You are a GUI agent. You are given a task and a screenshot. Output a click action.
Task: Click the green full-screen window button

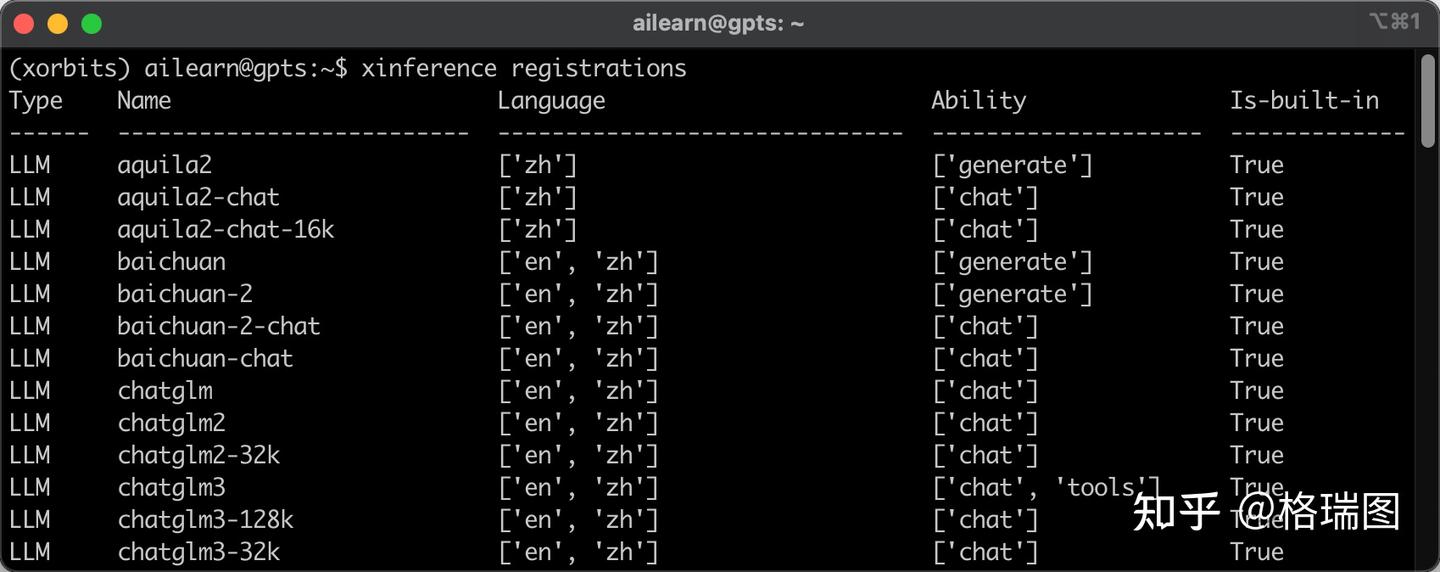pos(91,23)
